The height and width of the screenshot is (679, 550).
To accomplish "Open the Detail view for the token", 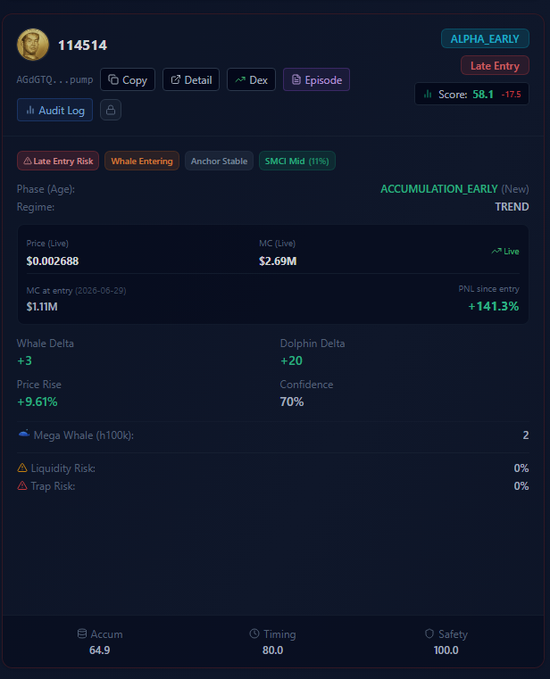I will [x=191, y=80].
